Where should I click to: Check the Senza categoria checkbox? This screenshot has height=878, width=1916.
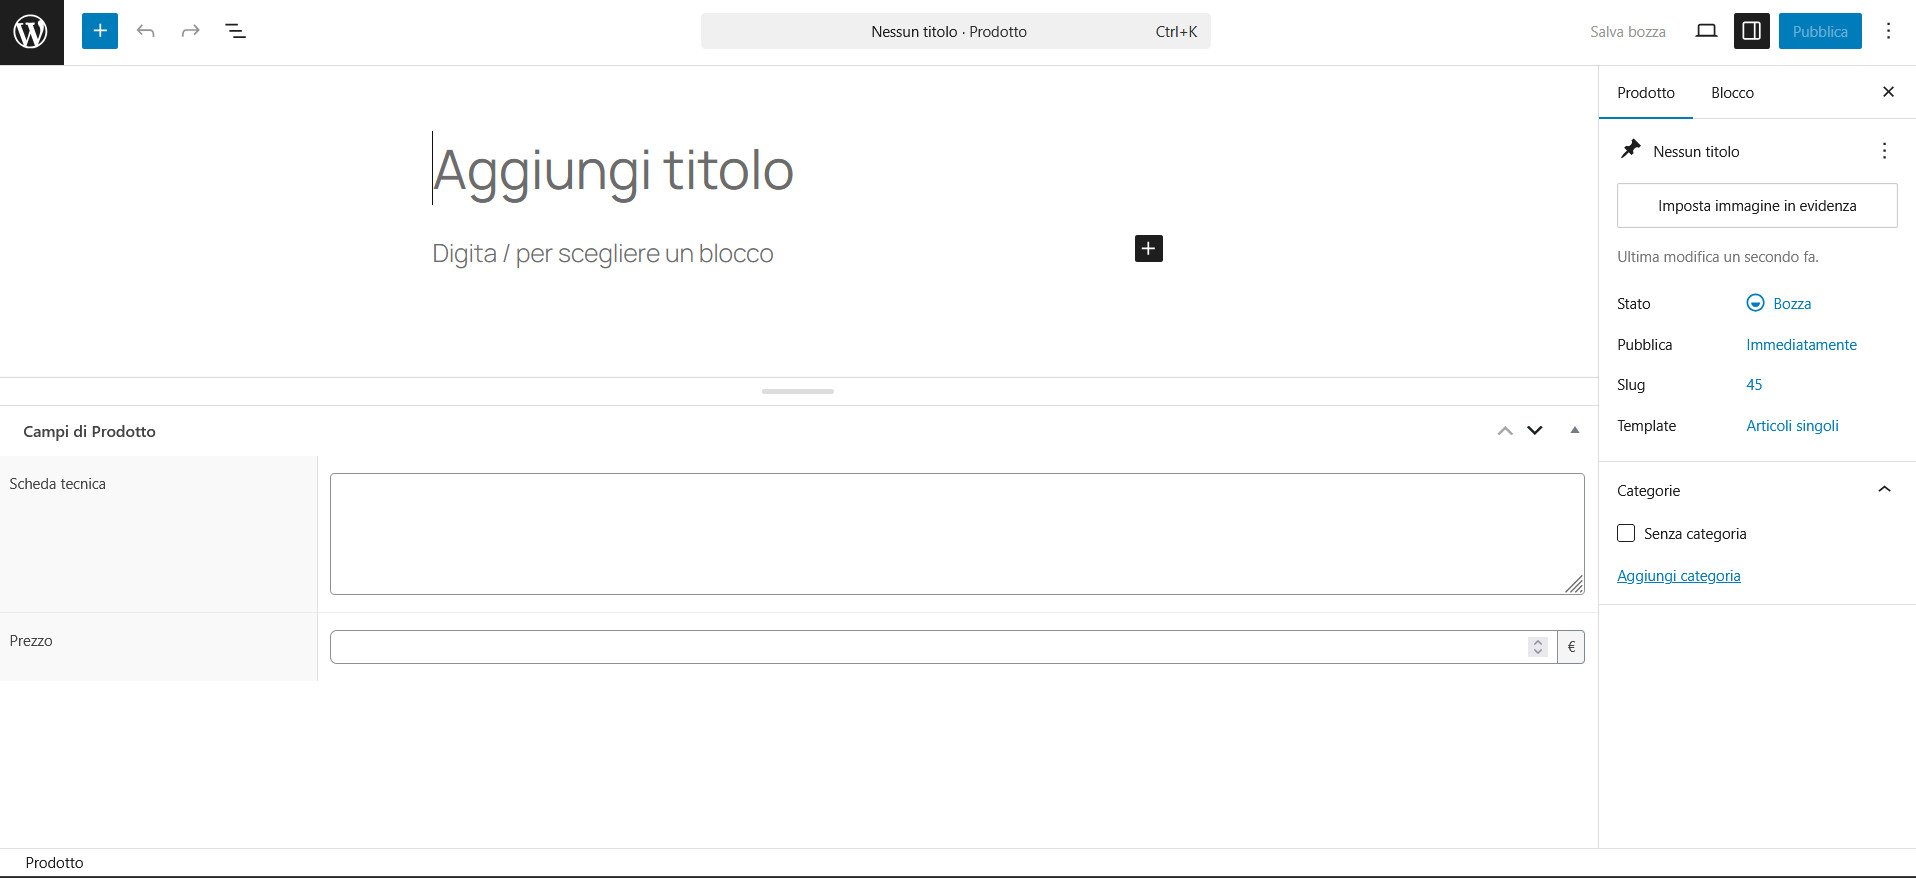point(1626,533)
